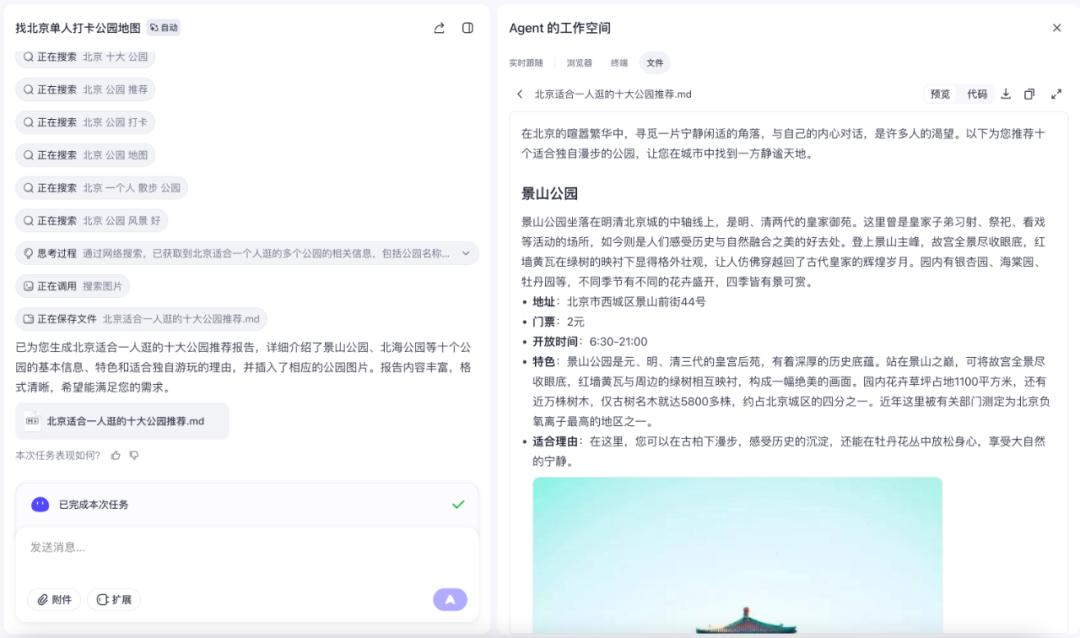Screen dimensions: 1080x638
Task: Copy the file content
Action: [x=1029, y=94]
